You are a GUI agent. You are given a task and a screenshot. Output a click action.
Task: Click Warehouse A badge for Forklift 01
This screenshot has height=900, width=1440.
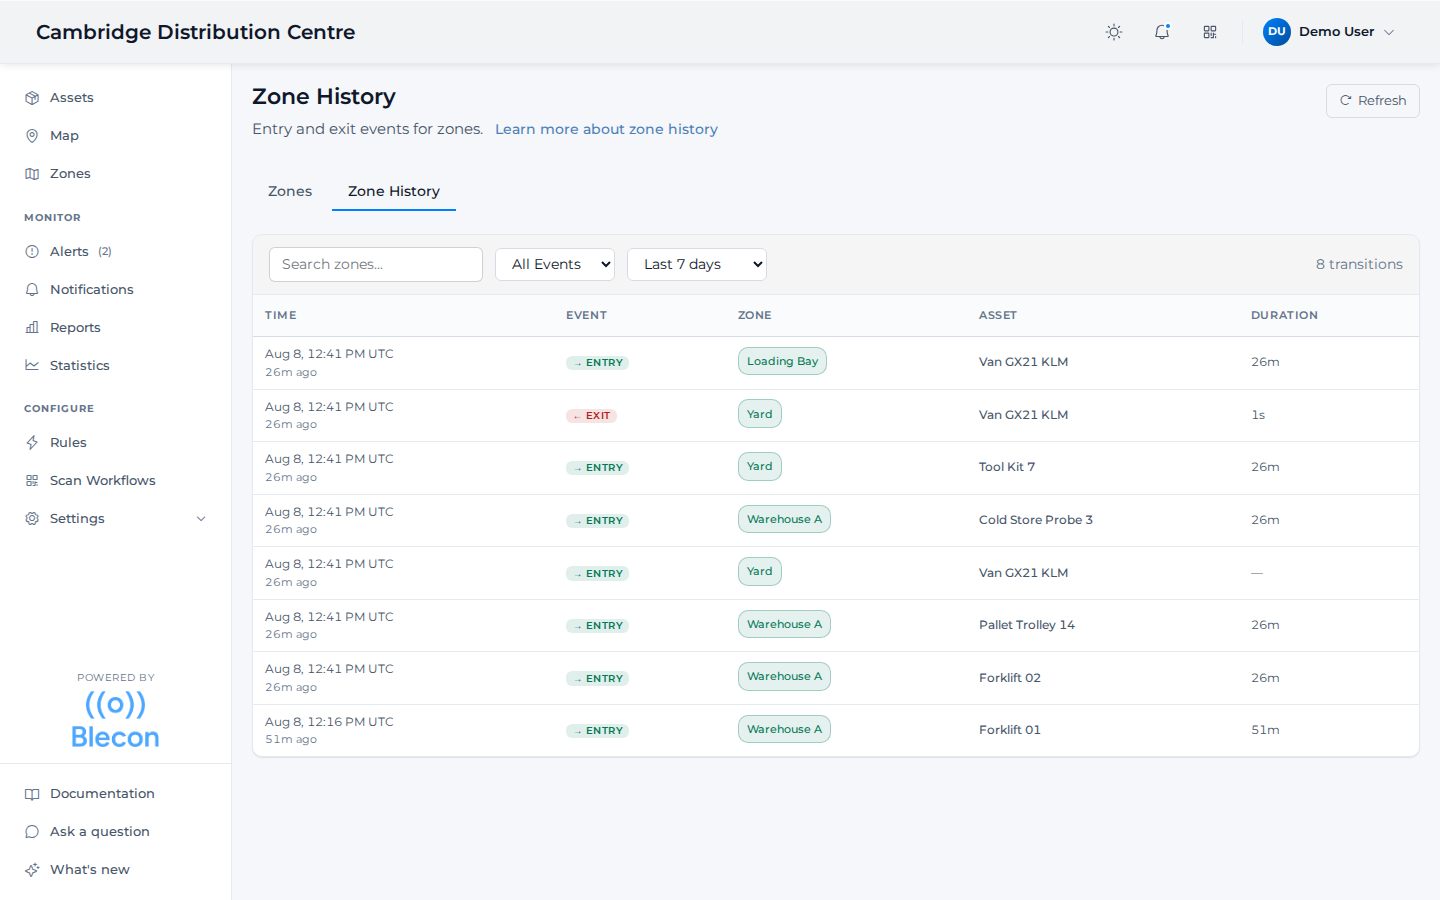click(784, 729)
